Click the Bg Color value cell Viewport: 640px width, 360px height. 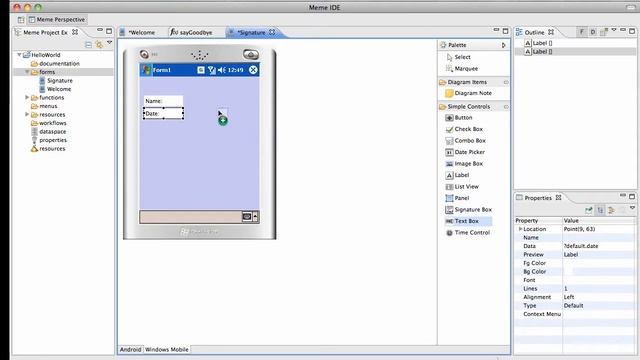(x=599, y=271)
